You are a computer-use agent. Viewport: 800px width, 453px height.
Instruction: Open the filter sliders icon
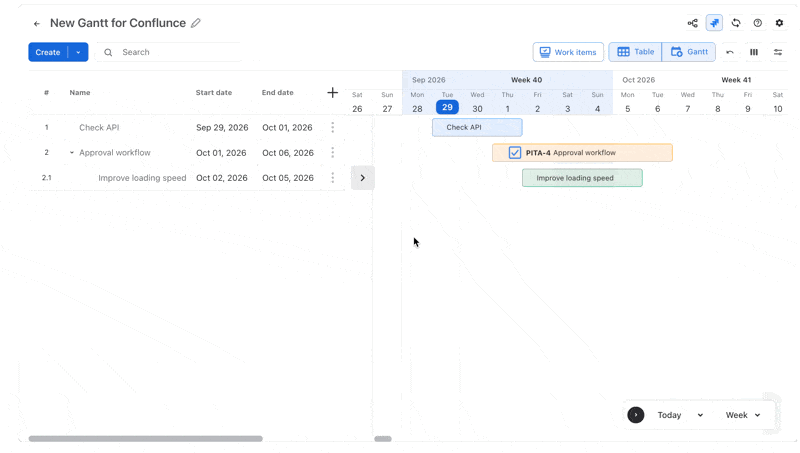pyautogui.click(x=778, y=52)
